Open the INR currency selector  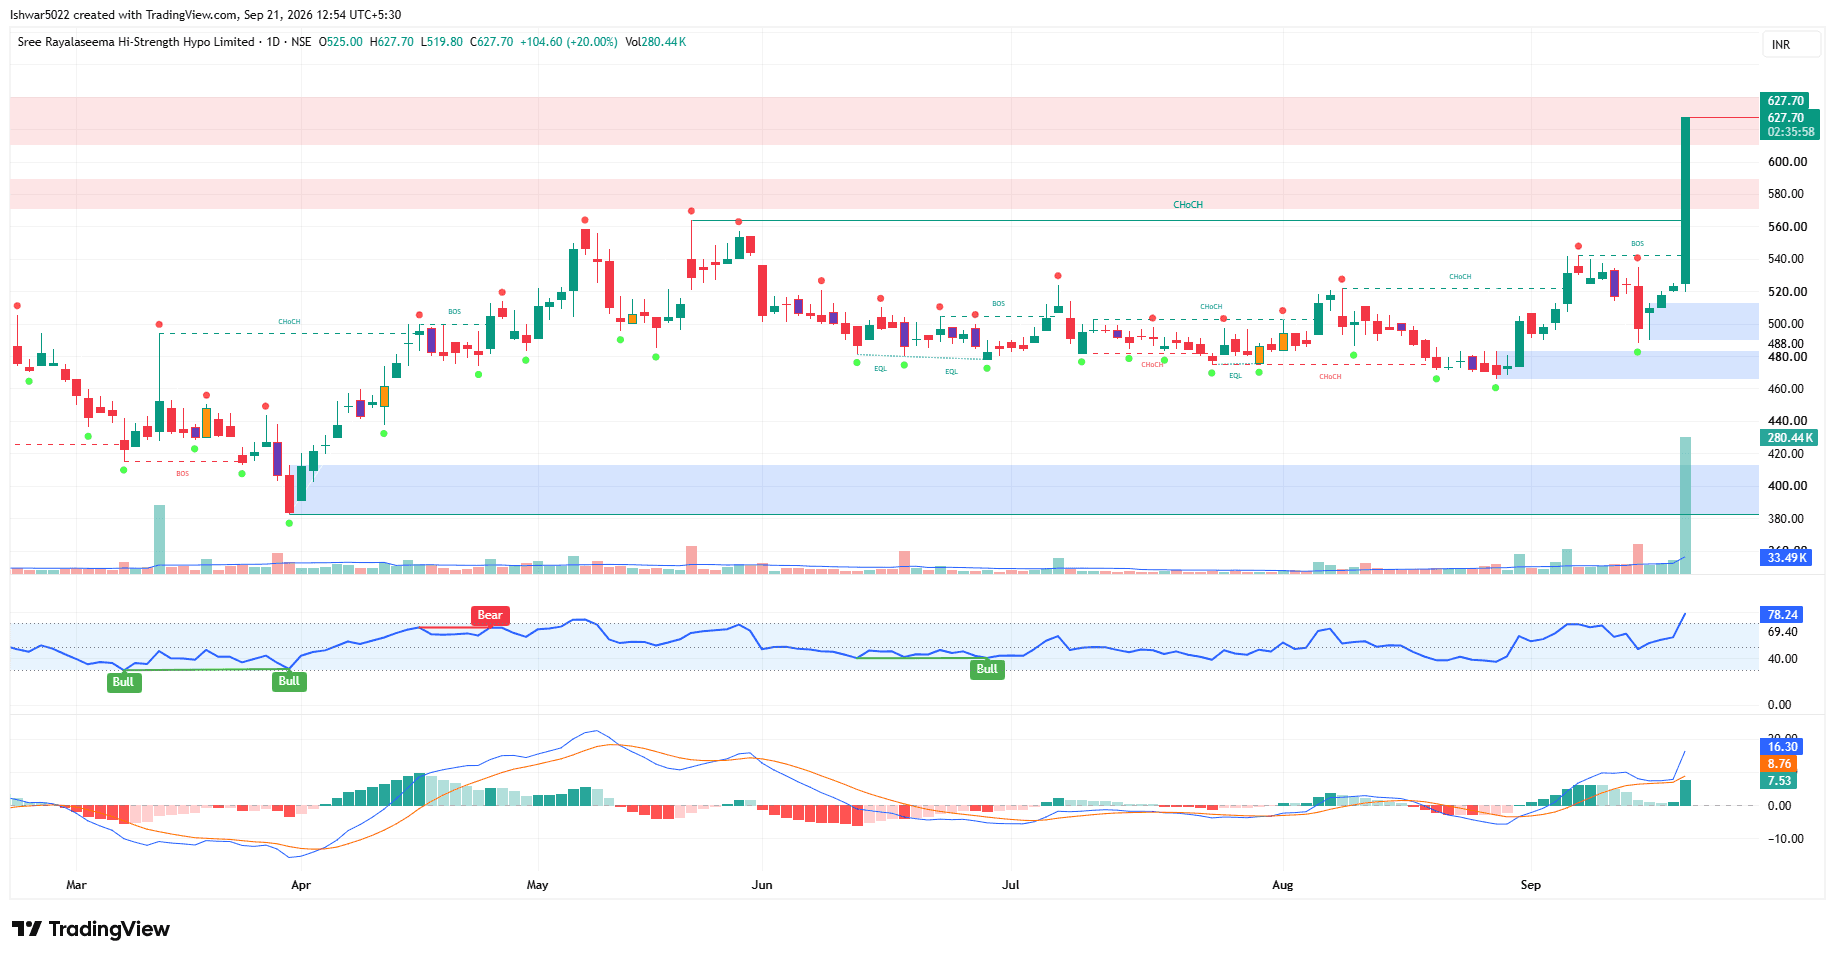tap(1790, 45)
